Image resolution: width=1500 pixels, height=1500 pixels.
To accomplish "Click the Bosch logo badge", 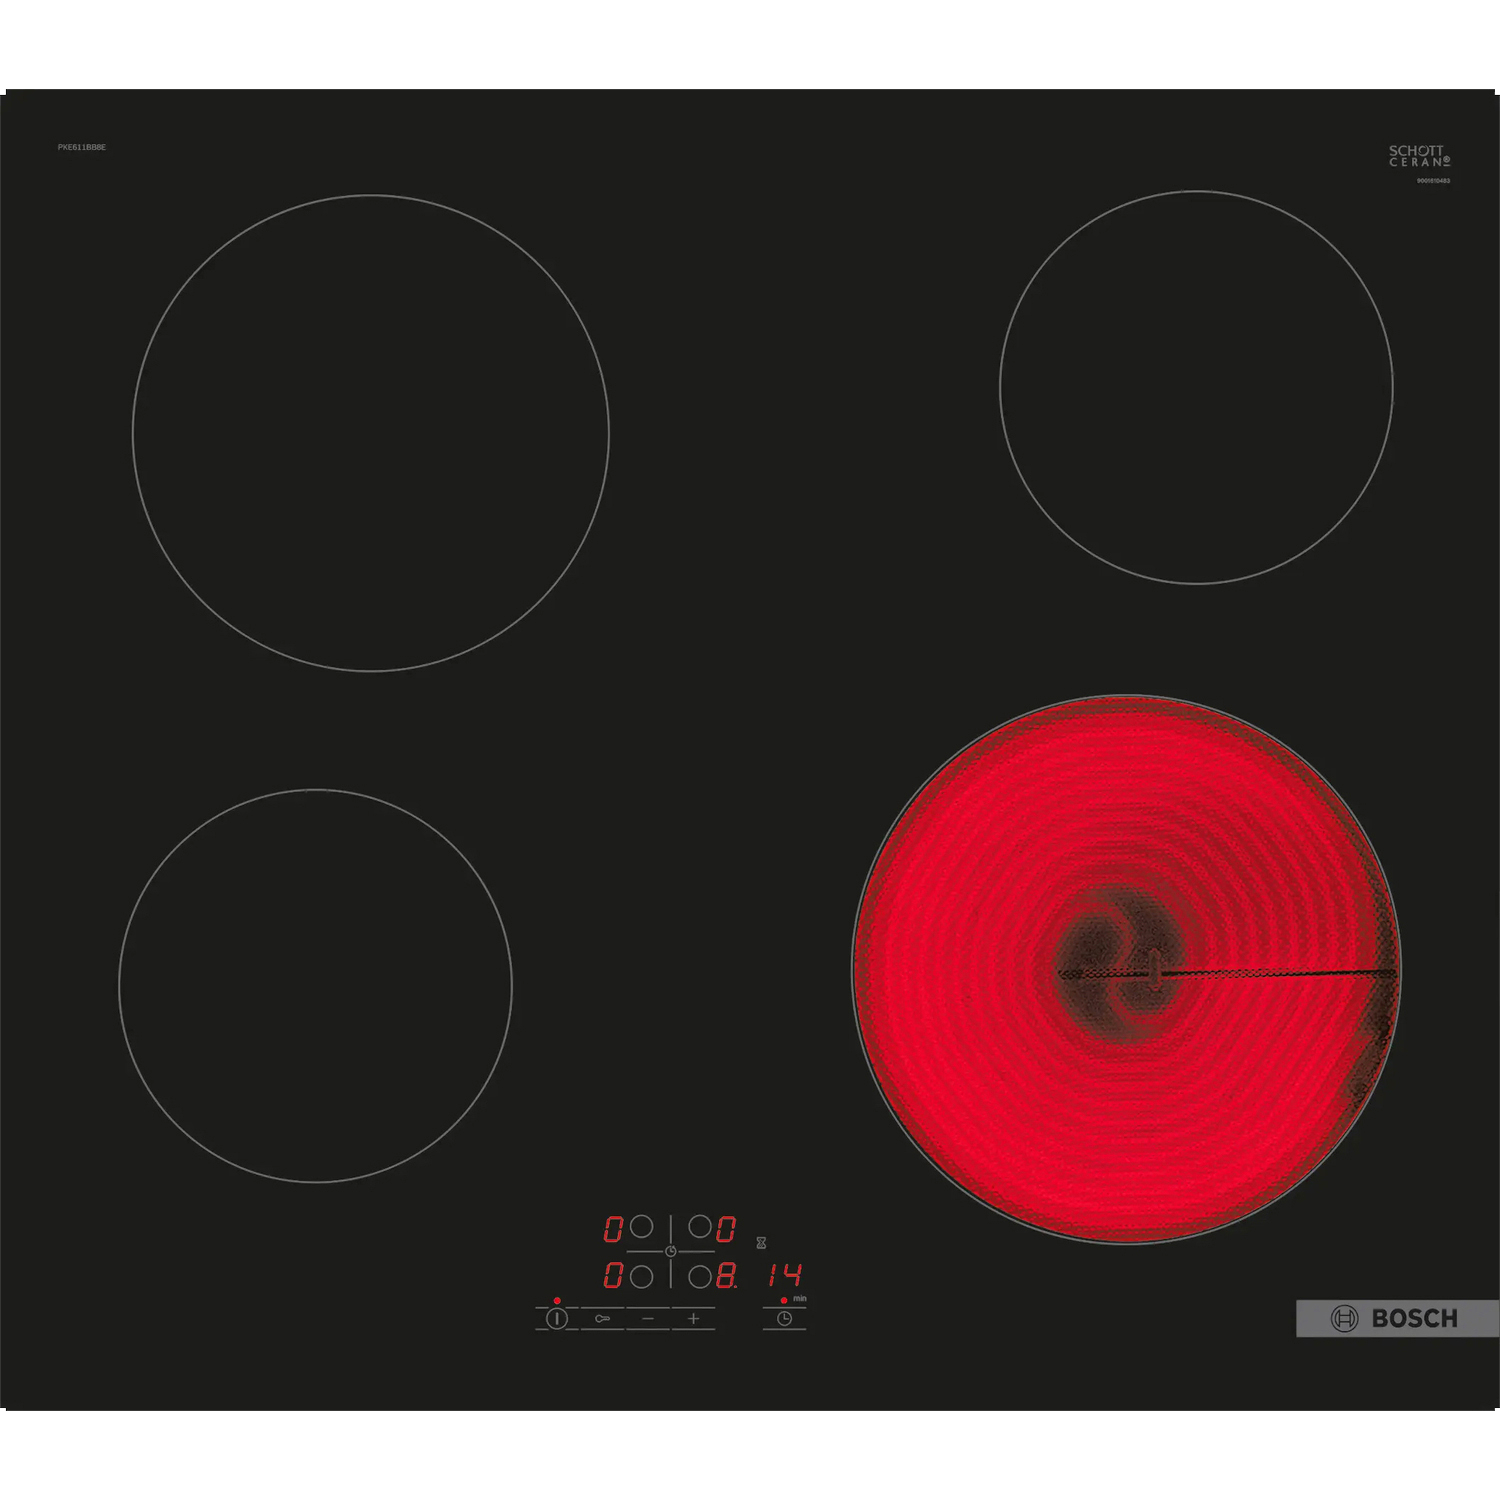I will coord(1396,1318).
